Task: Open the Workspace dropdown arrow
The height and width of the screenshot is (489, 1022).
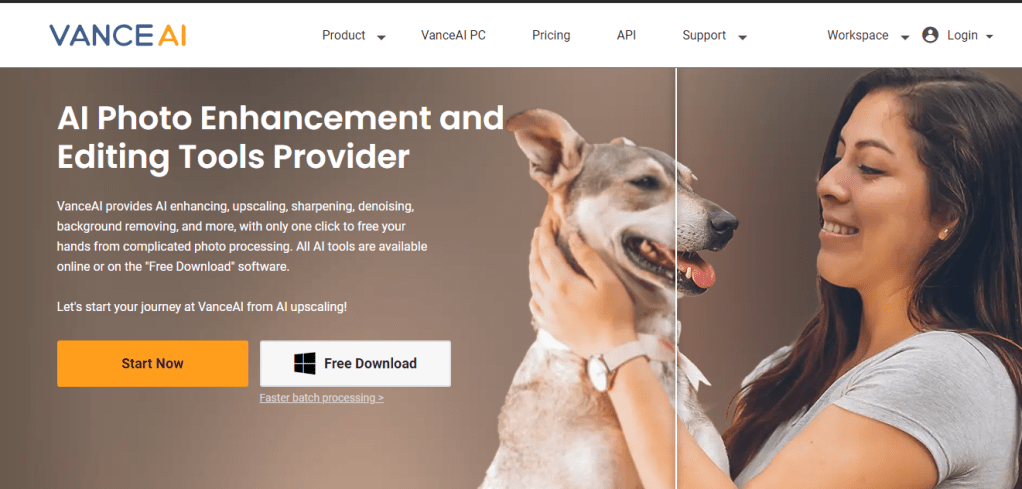Action: pos(905,37)
